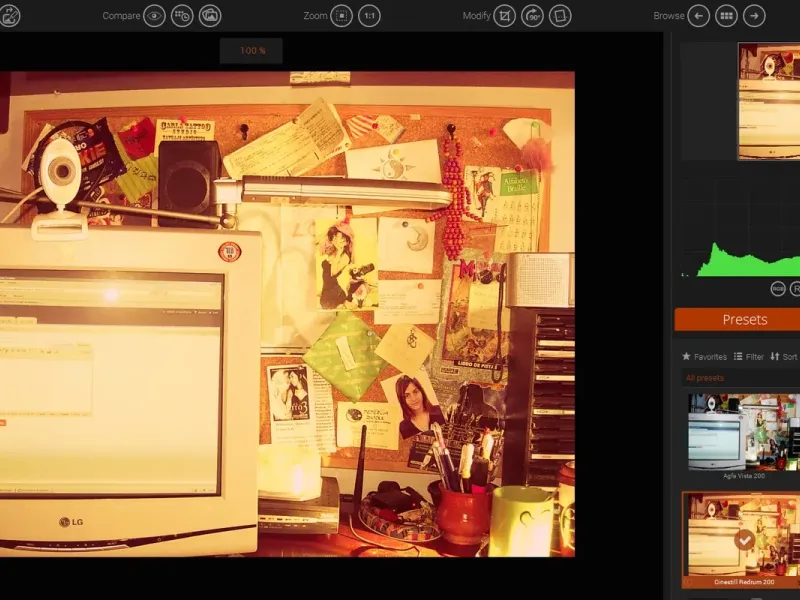Click the Zoom fit-to-screen icon

tap(341, 16)
